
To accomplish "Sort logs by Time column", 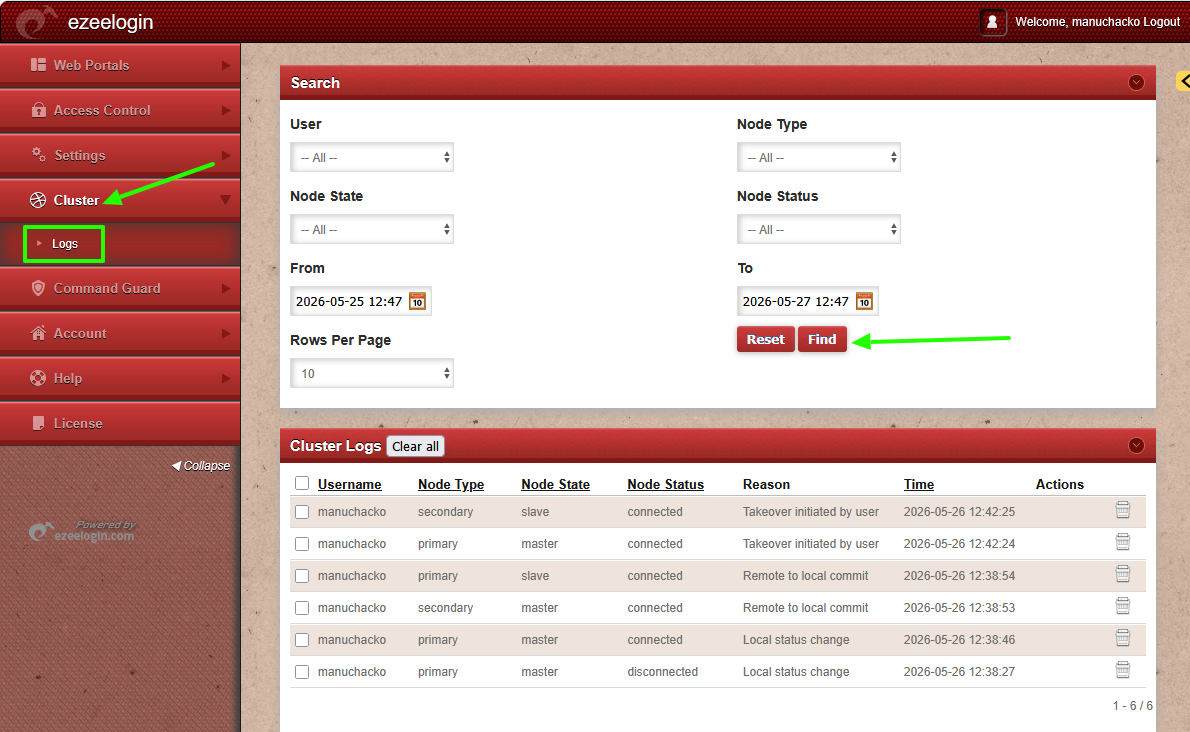I will point(918,484).
